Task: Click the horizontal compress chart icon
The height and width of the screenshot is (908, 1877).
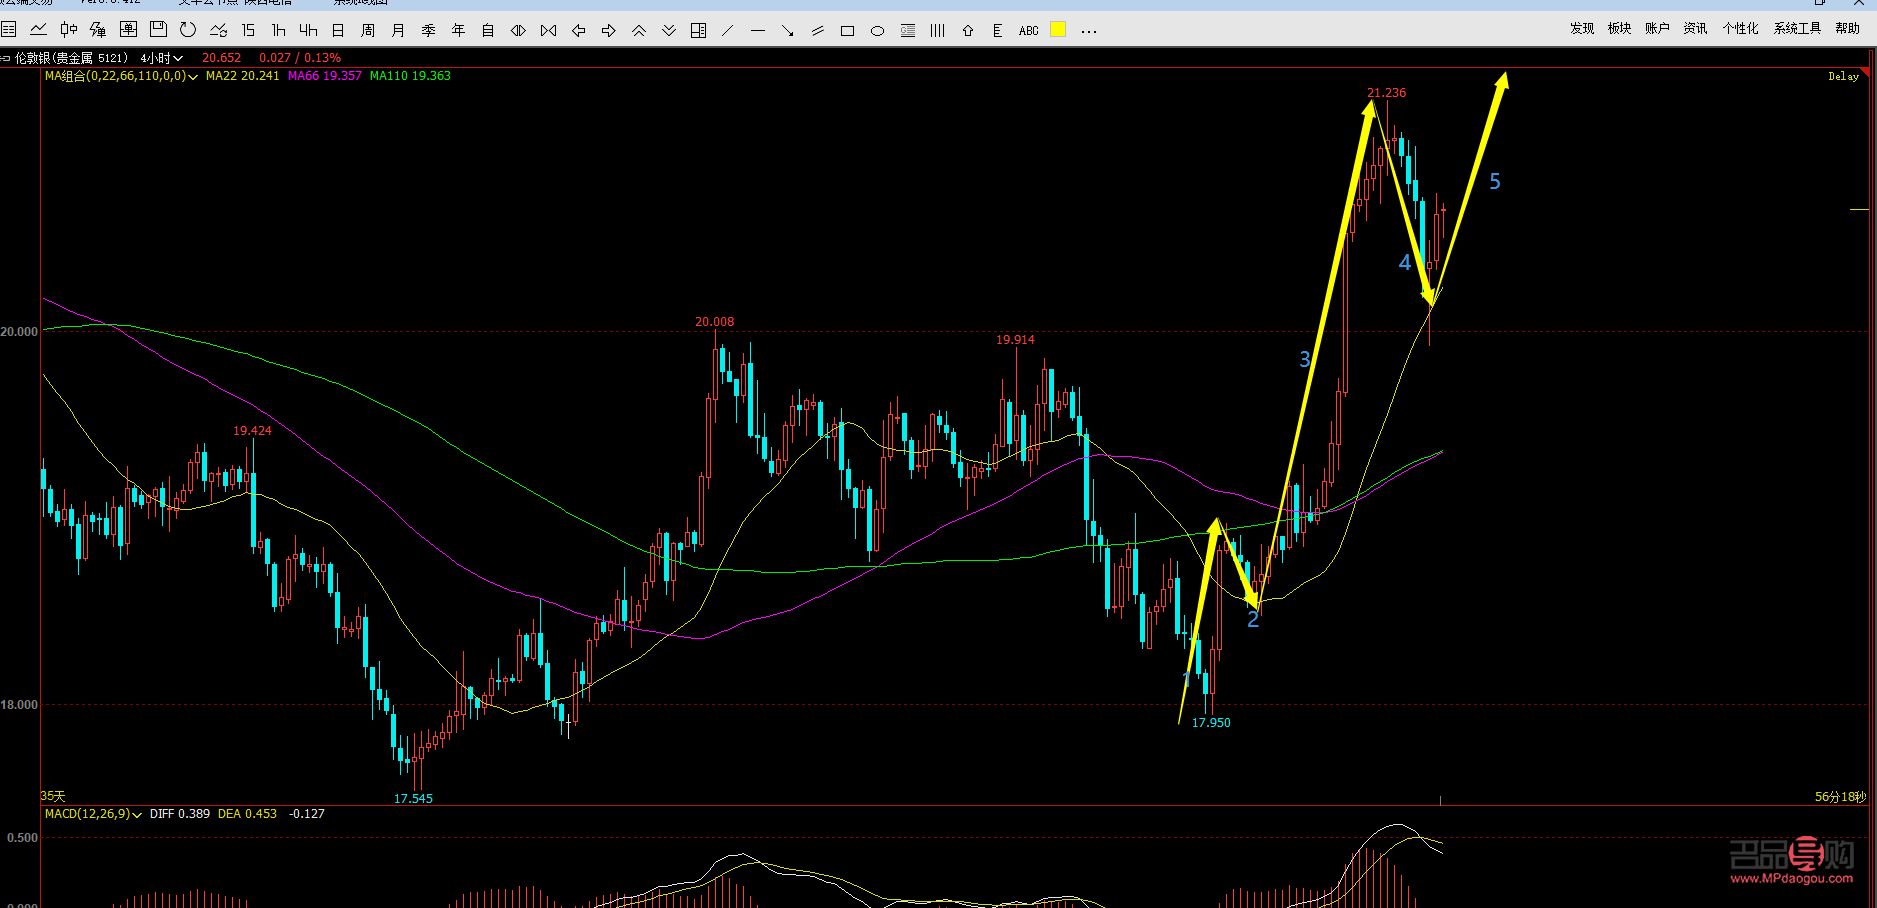Action: [548, 30]
